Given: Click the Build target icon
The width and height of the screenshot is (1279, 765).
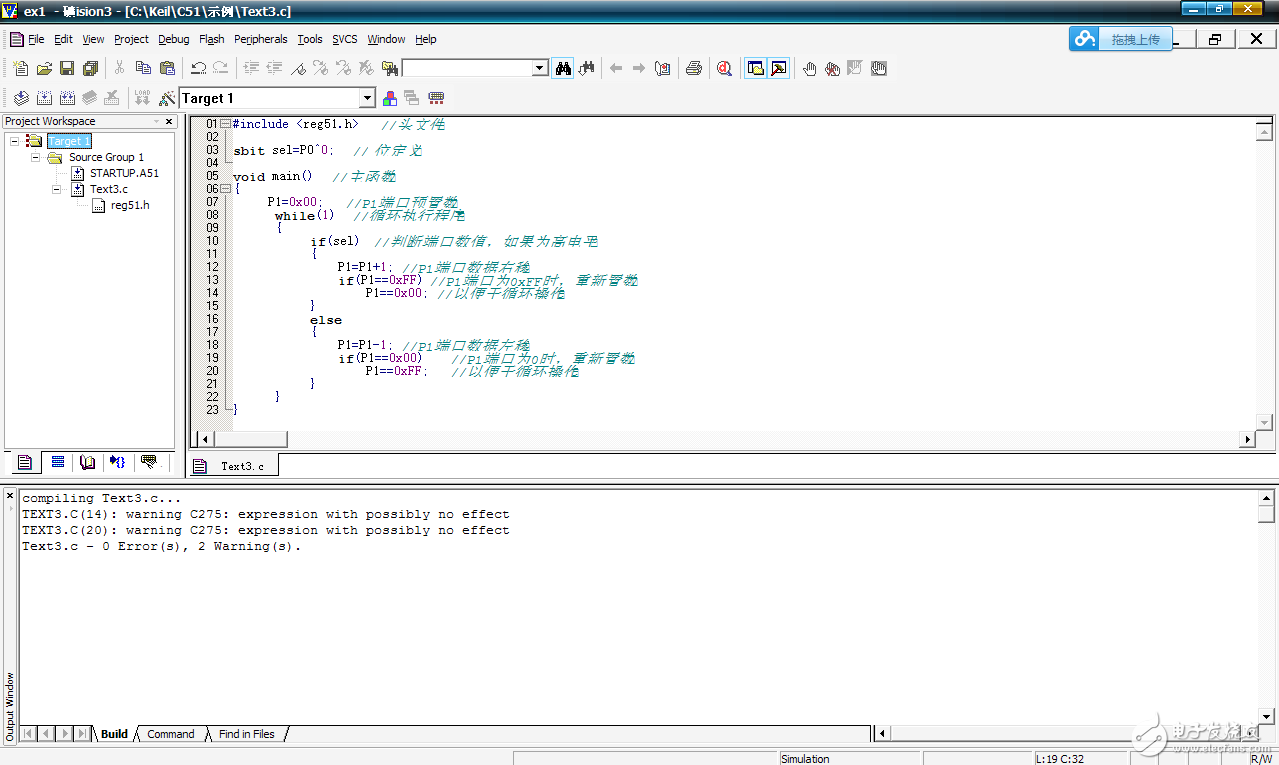Looking at the screenshot, I should (x=44, y=98).
